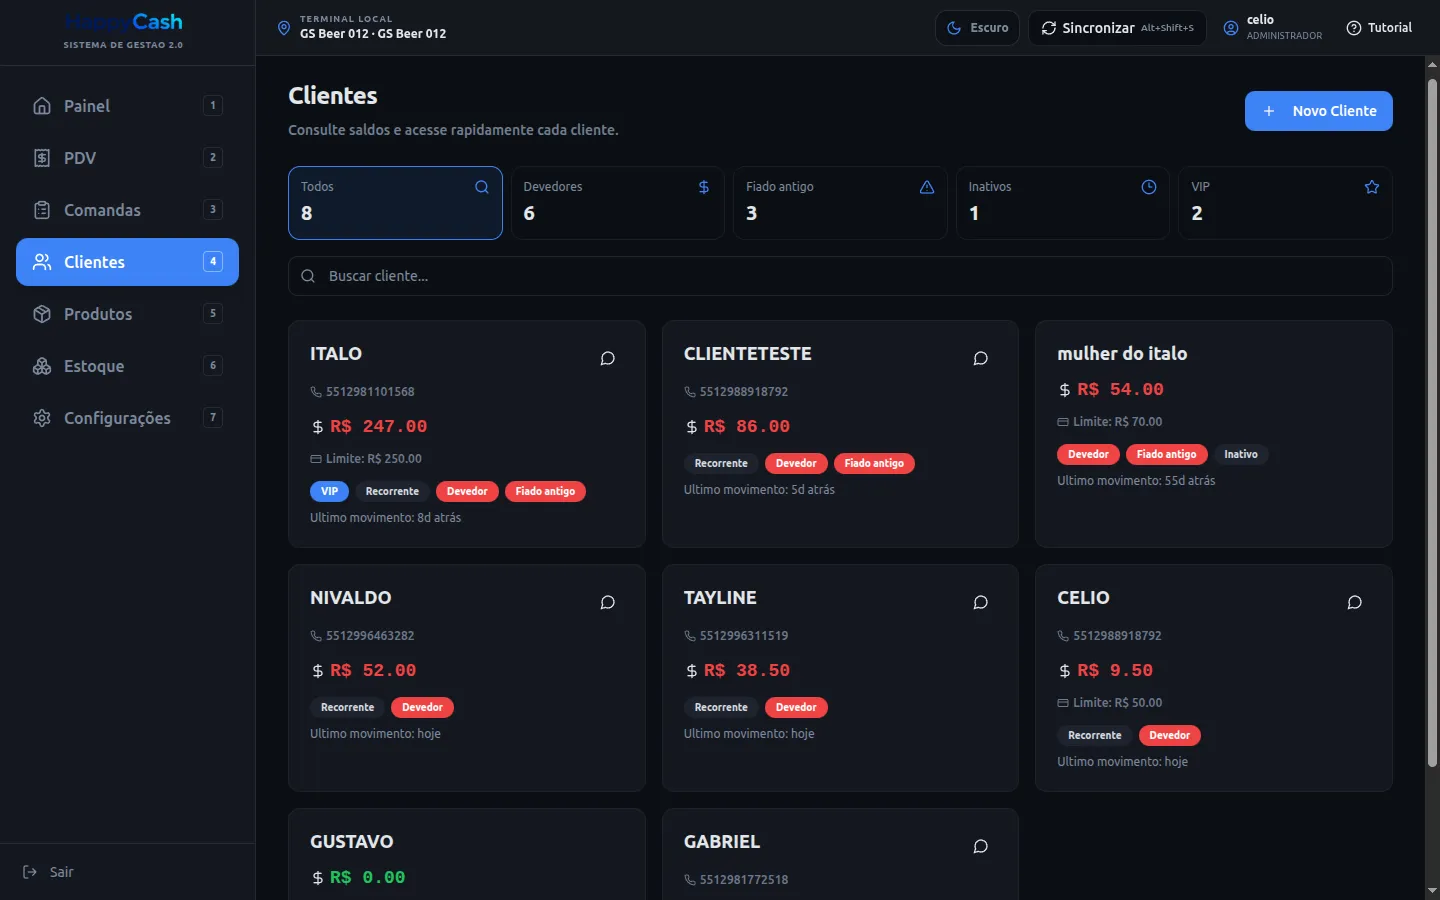
Task: Click the Clientes people icon in sidebar
Action: (x=42, y=262)
